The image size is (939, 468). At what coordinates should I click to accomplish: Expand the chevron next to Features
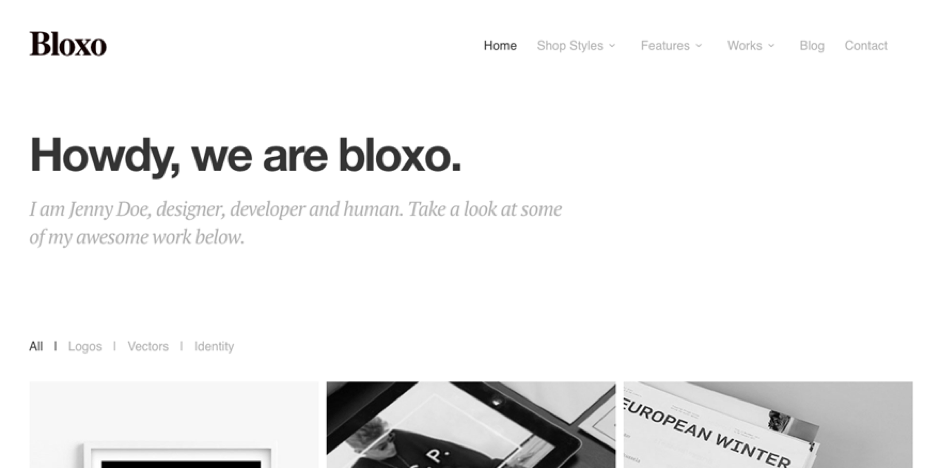click(699, 46)
